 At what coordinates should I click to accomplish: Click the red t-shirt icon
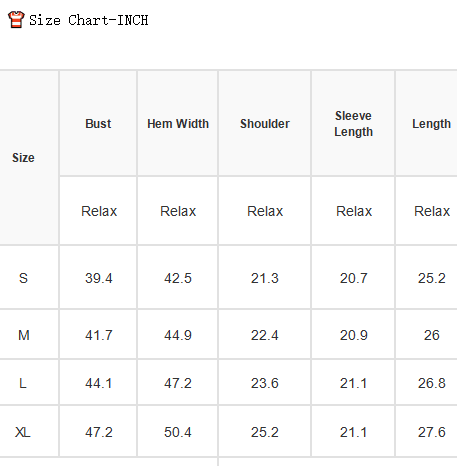pos(16,19)
